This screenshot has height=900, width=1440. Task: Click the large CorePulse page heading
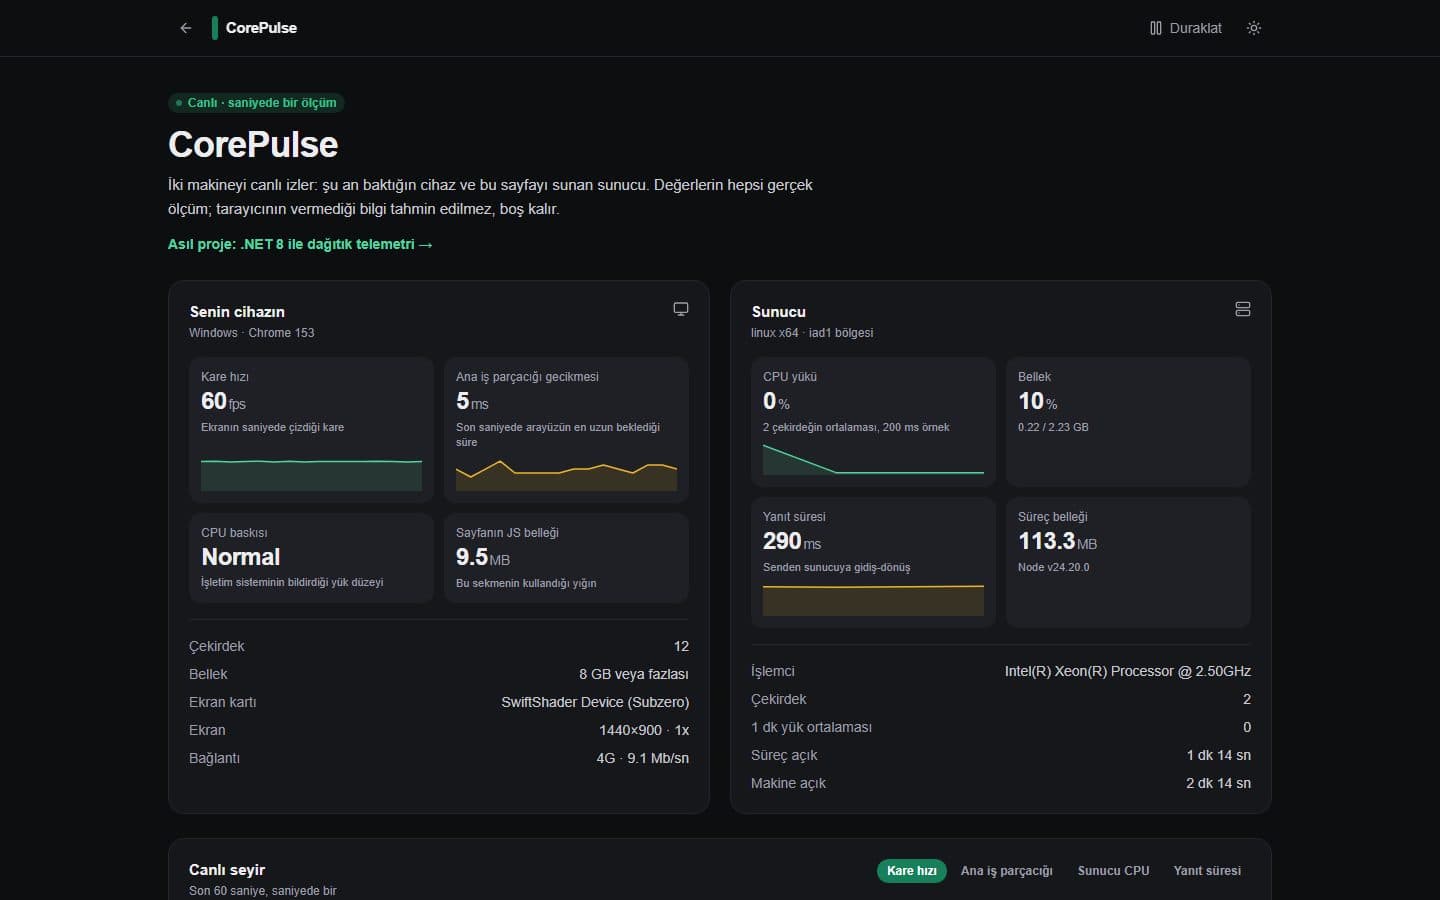tap(253, 144)
